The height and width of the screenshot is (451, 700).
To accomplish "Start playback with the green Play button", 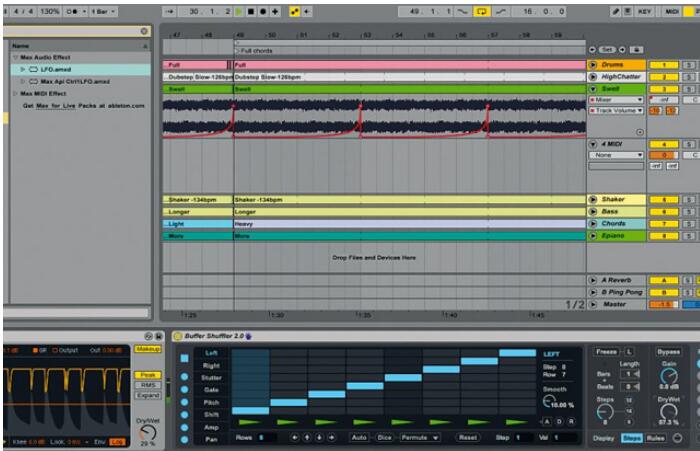I will click(239, 12).
